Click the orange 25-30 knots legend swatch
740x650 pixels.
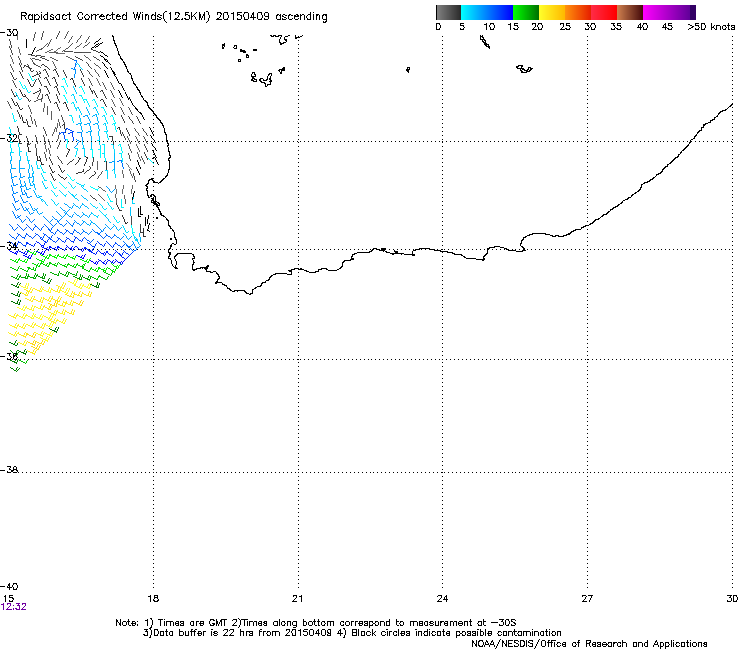[578, 12]
